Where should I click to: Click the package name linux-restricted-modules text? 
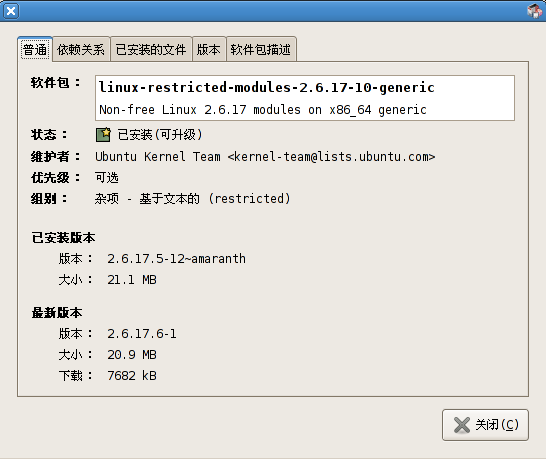(x=267, y=87)
